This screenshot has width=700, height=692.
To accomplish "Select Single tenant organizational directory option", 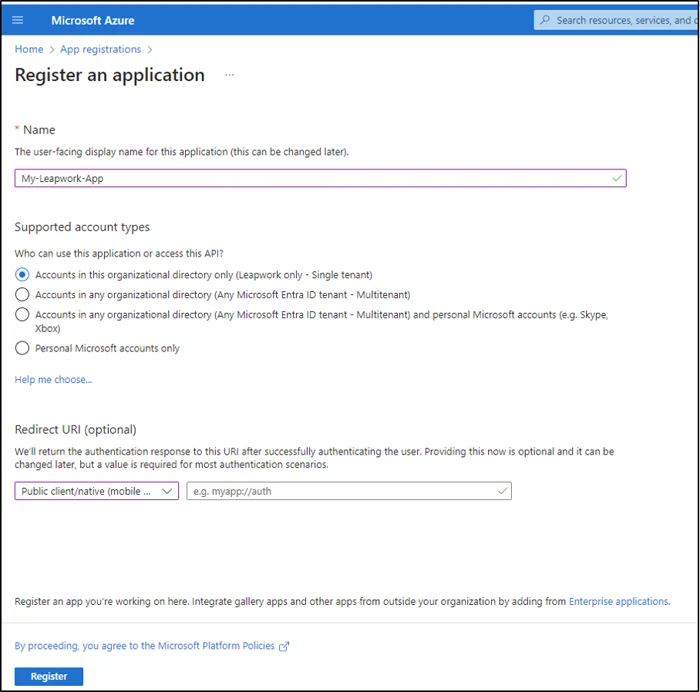I will click(22, 274).
